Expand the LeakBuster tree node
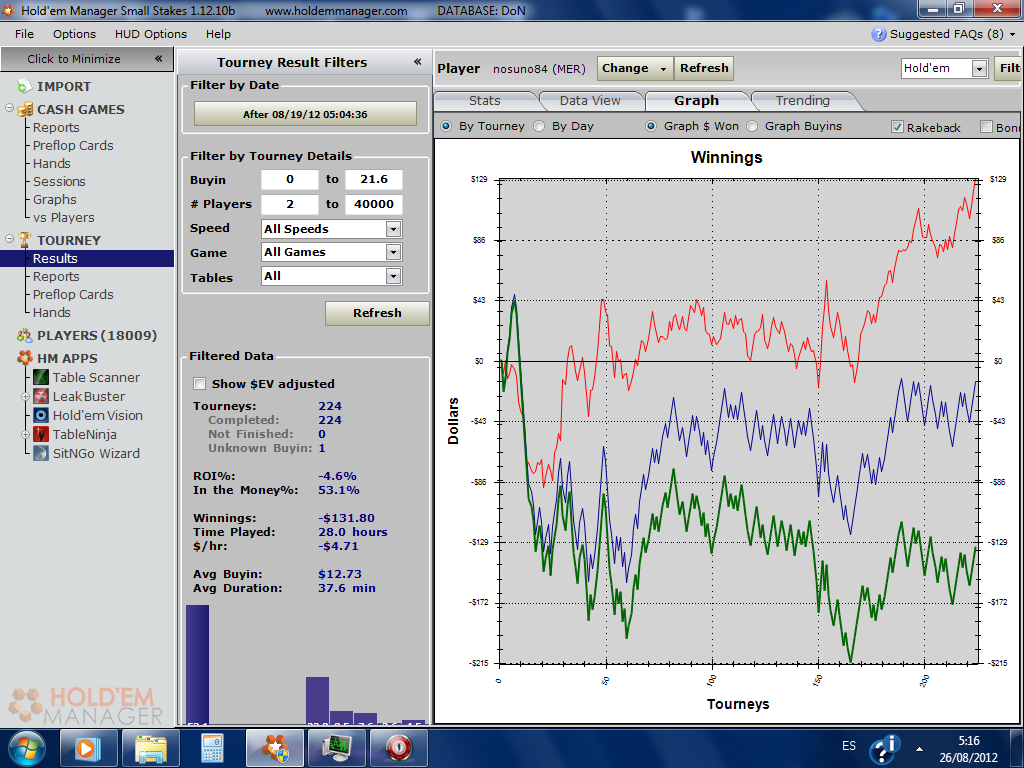 25,396
